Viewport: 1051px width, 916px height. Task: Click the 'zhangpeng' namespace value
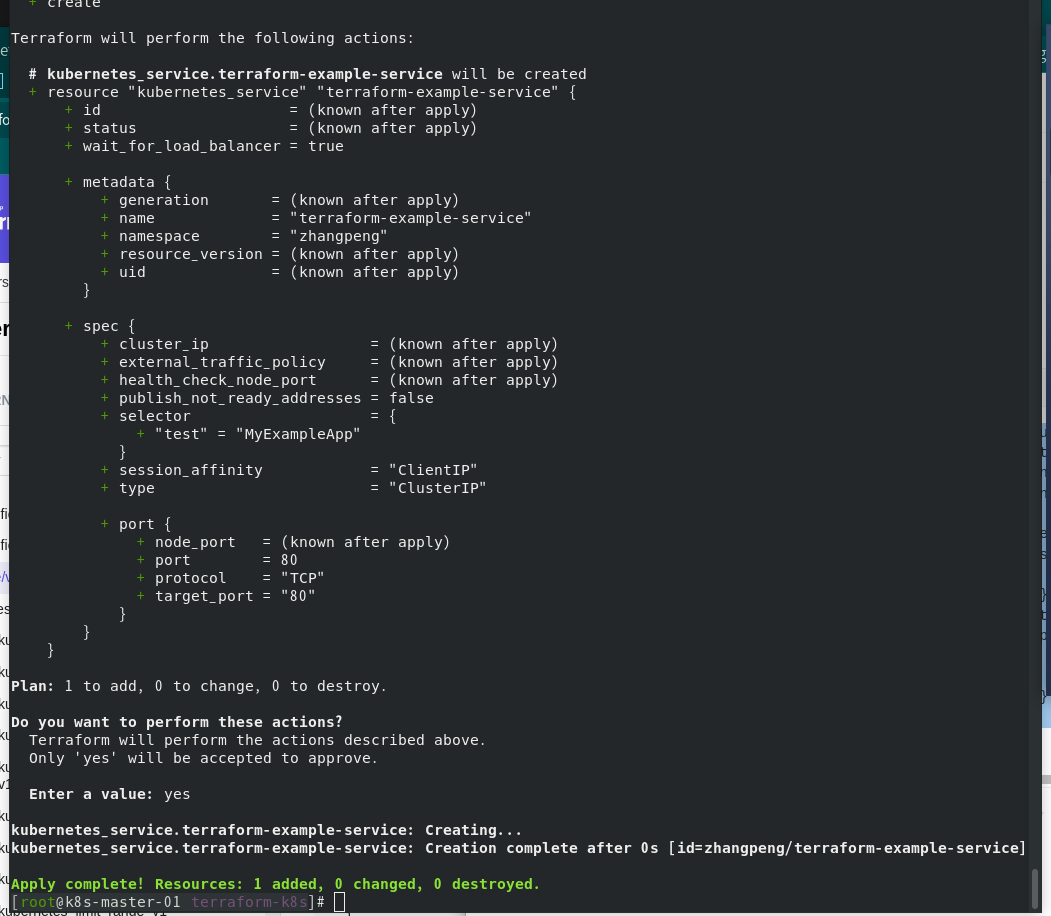[x=339, y=236]
